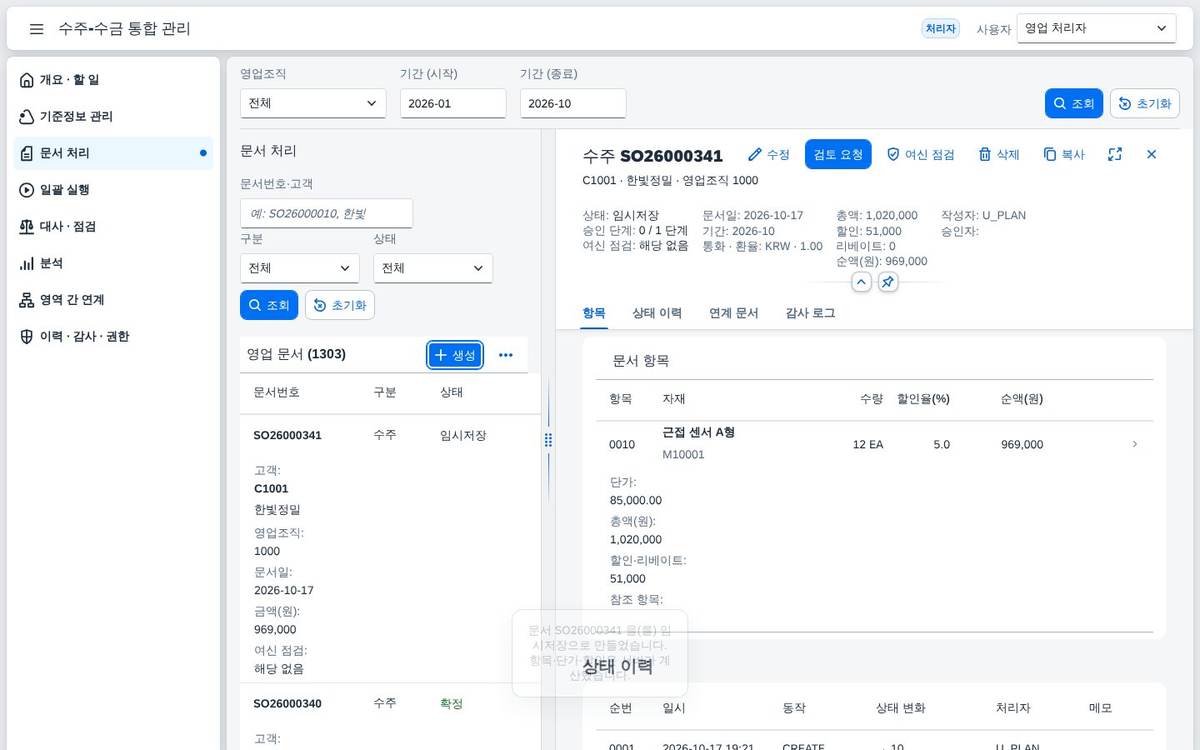The height and width of the screenshot is (750, 1200).
Task: Click the 구분 column header in list
Action: (385, 393)
